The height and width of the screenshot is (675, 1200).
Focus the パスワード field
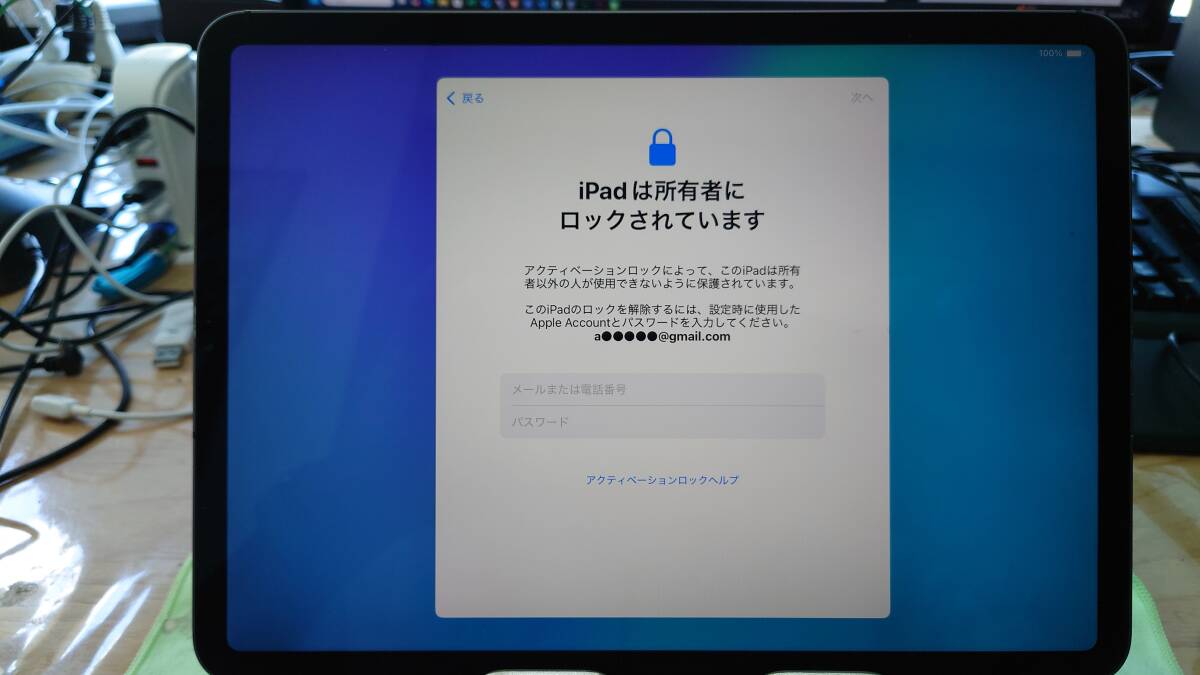(x=662, y=422)
